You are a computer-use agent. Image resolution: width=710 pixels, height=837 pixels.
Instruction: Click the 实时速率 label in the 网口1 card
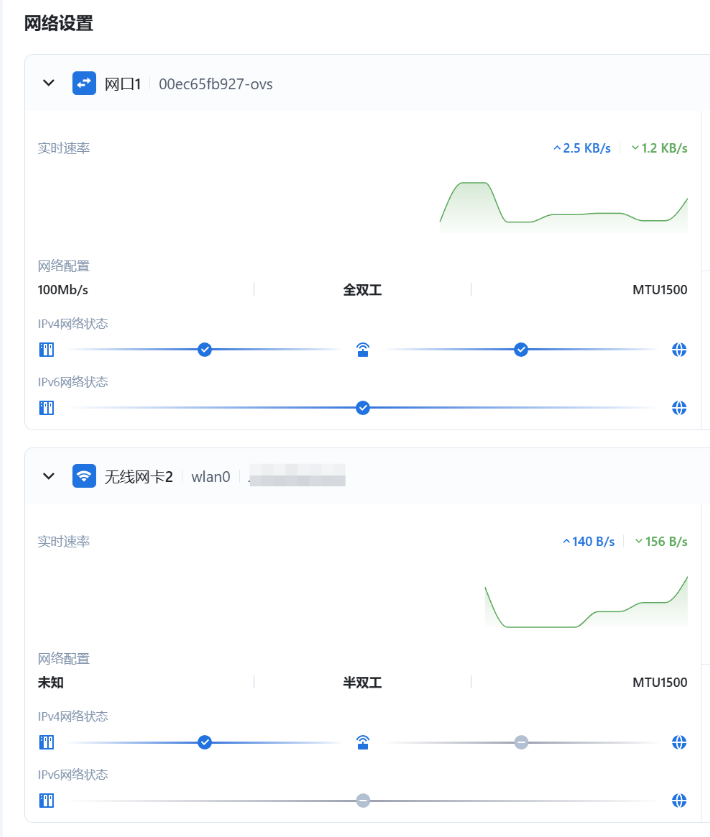click(x=64, y=148)
